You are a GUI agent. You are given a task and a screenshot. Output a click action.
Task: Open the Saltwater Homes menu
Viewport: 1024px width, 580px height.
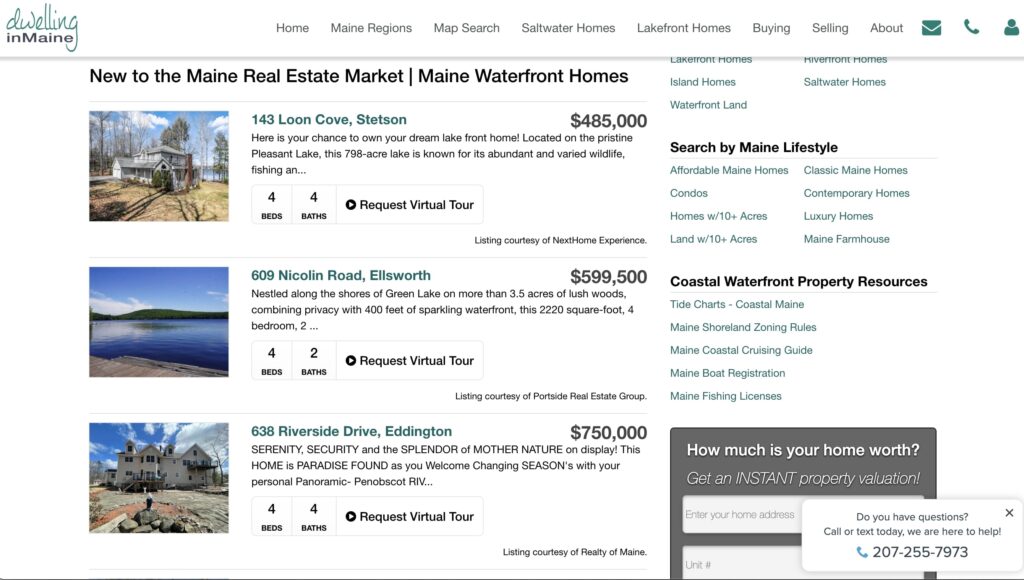568,28
